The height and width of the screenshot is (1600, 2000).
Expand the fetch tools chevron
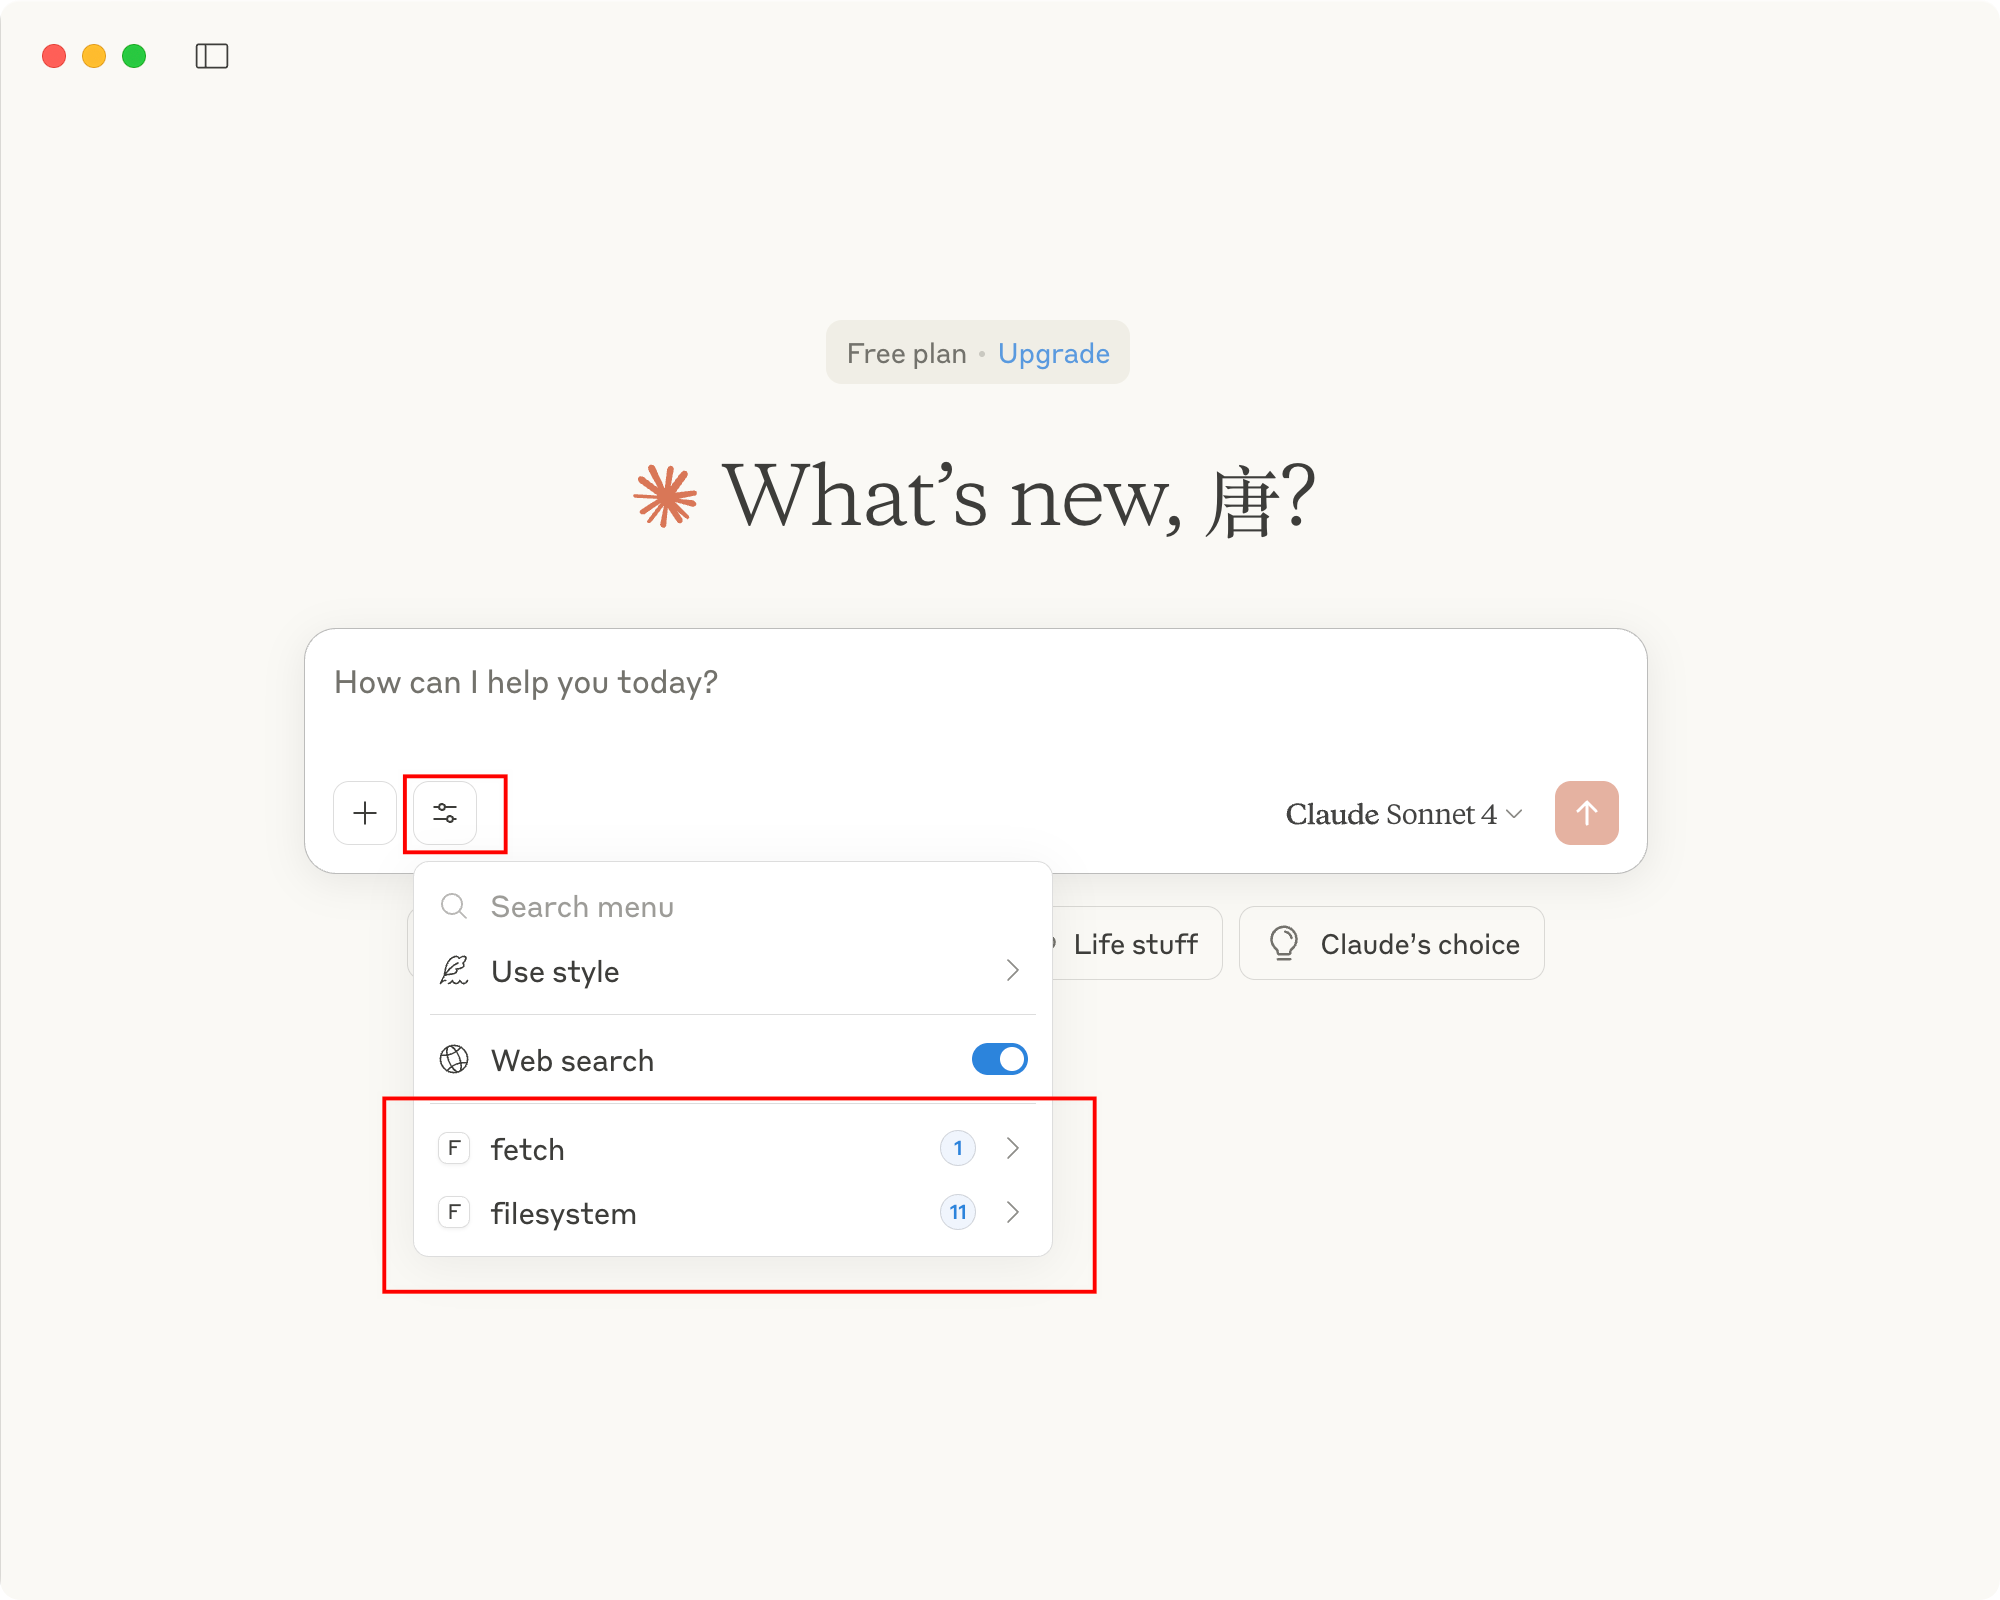[x=1012, y=1148]
